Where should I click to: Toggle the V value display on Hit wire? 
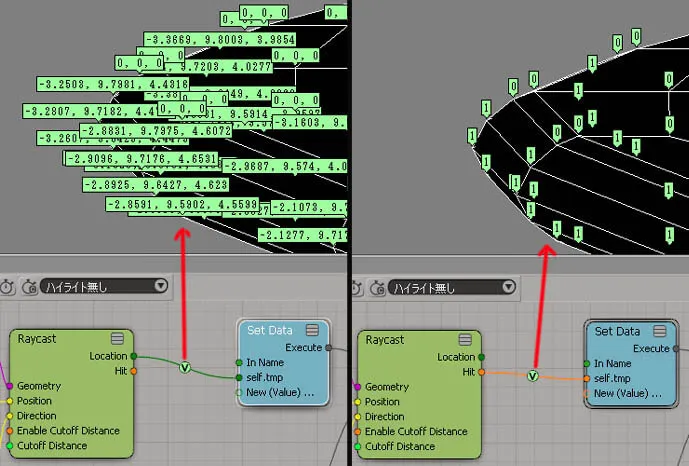533,376
